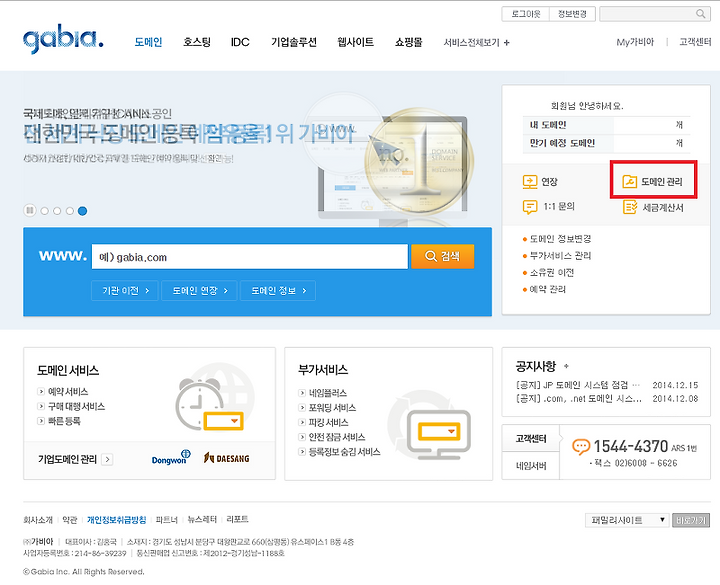Screen dimensions: 720x585
Task: Click the arrow beside 기업도메인 관리
Action: (x=107, y=459)
